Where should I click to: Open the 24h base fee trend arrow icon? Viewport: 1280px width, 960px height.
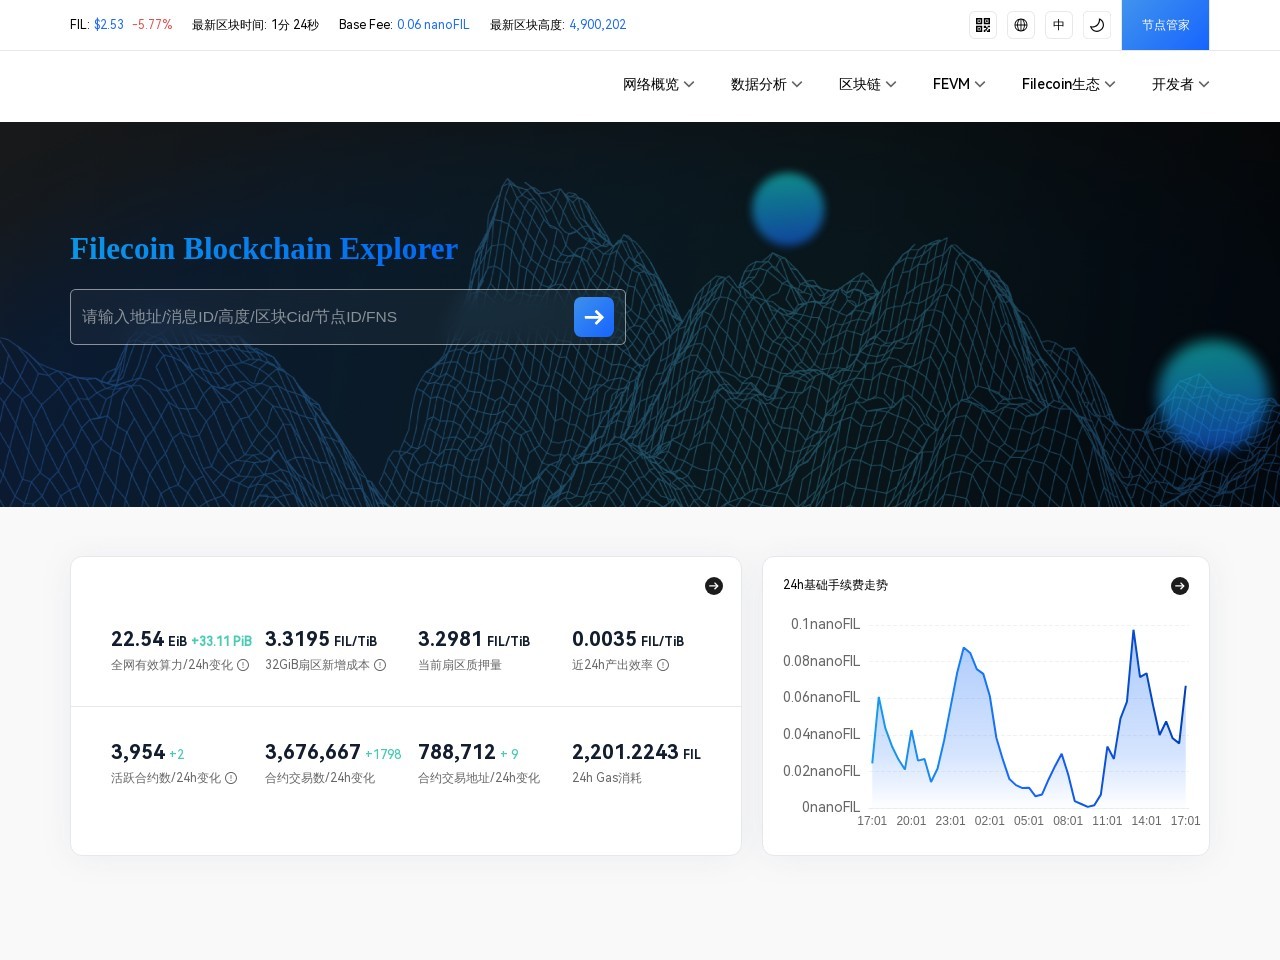(x=1180, y=586)
